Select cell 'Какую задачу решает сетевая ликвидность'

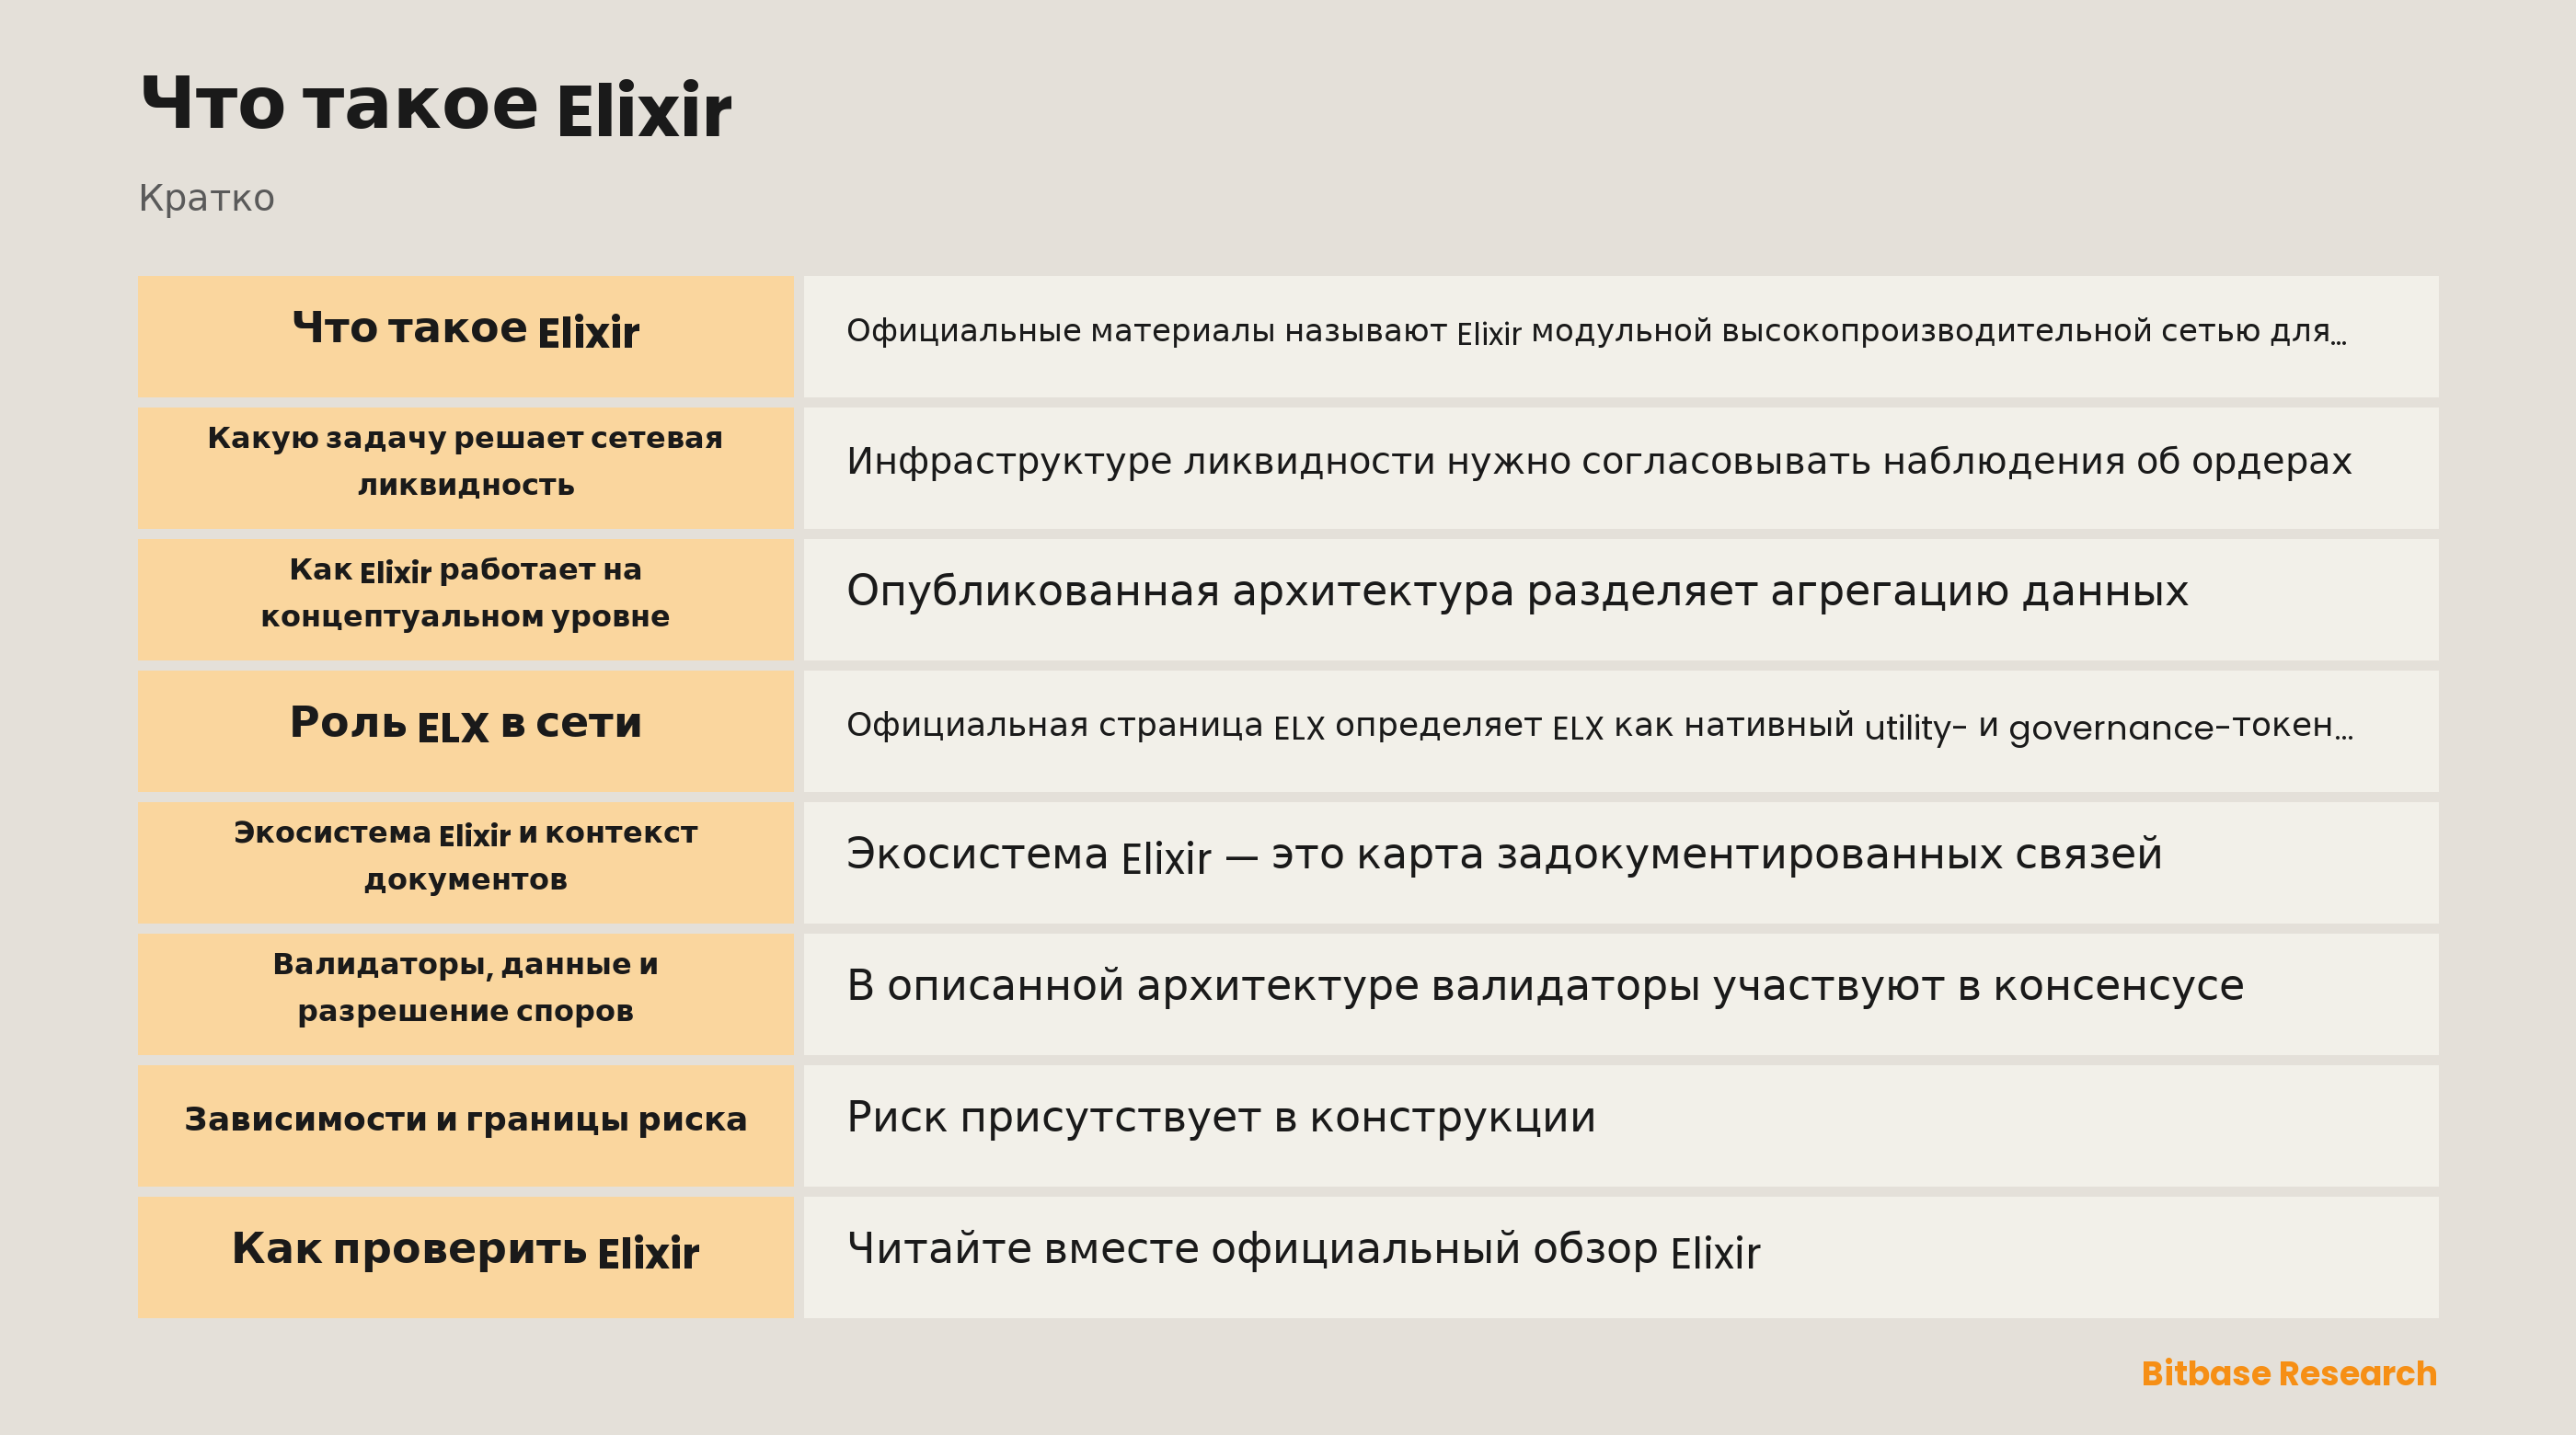point(465,468)
